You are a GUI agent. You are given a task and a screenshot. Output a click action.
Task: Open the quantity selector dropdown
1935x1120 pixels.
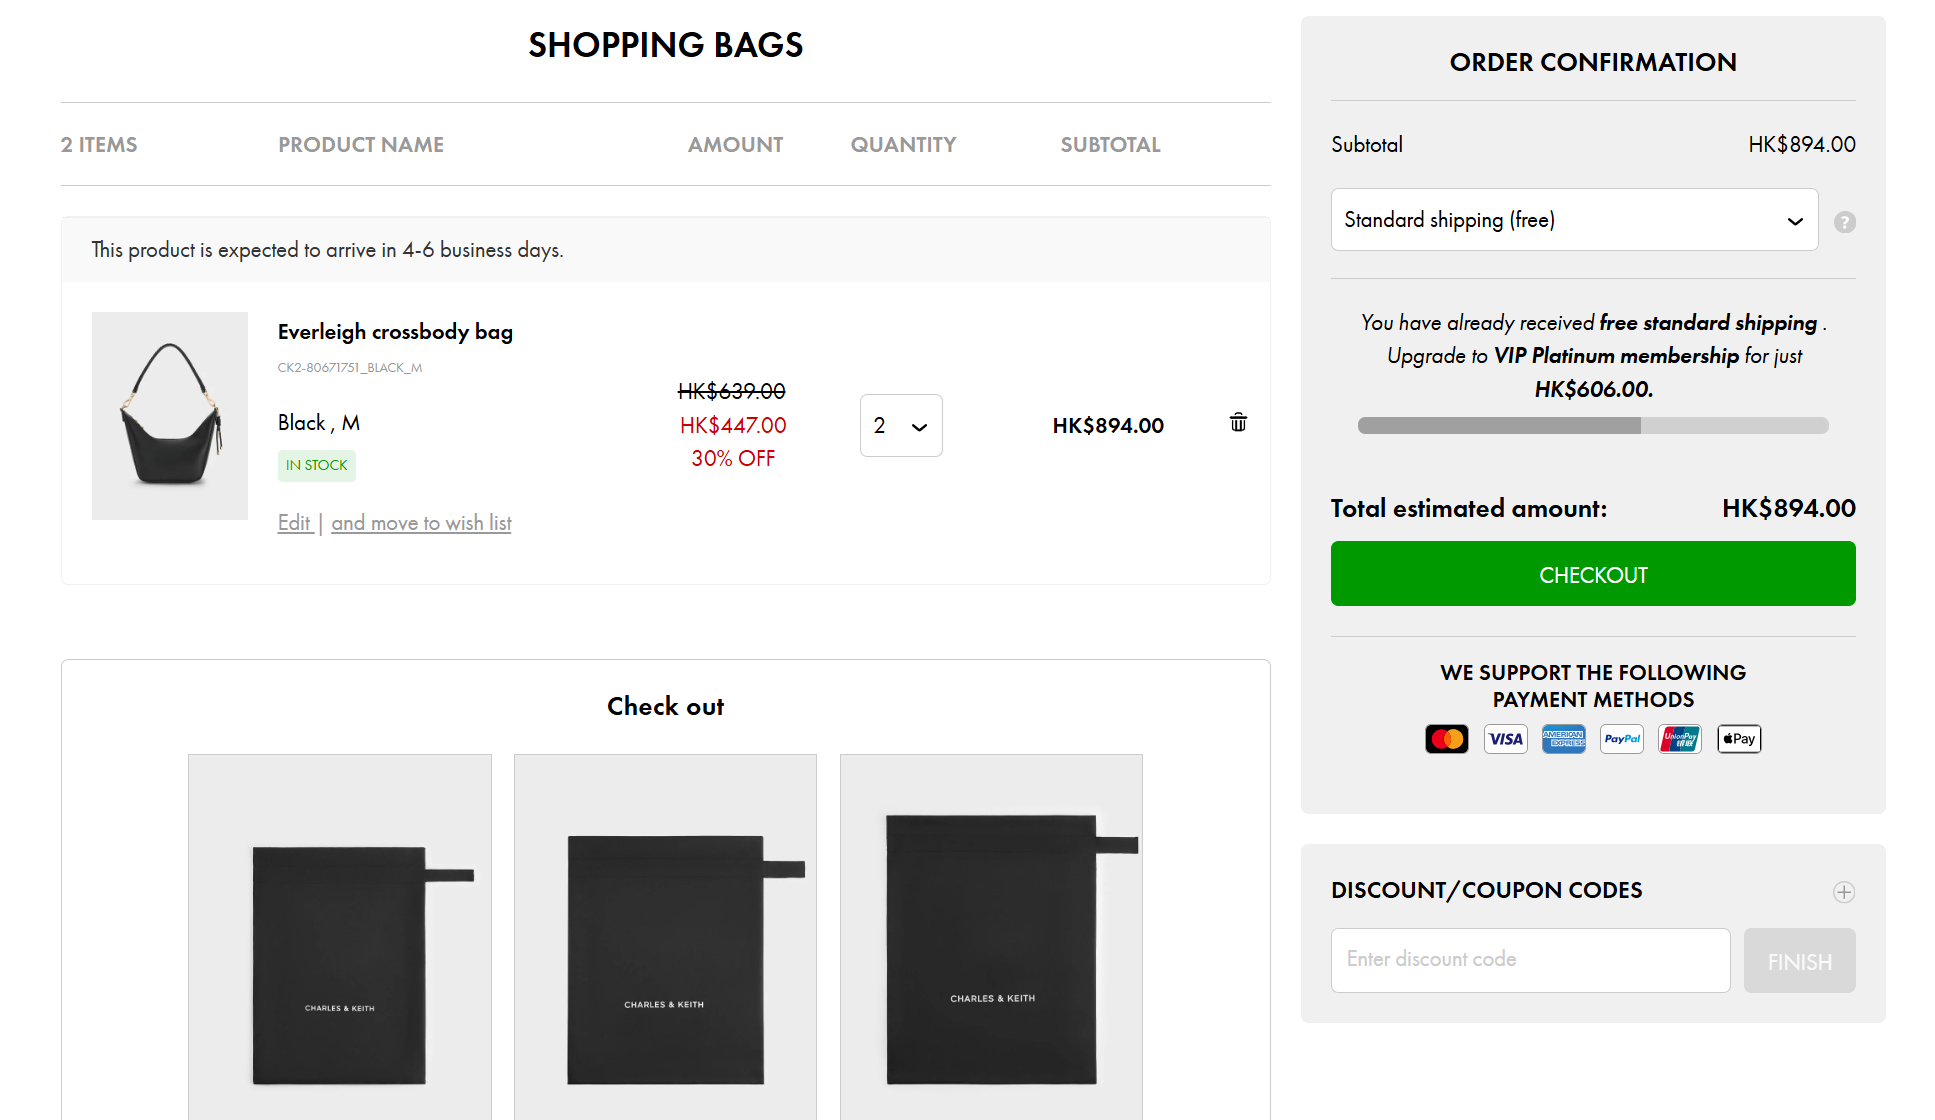[900, 425]
